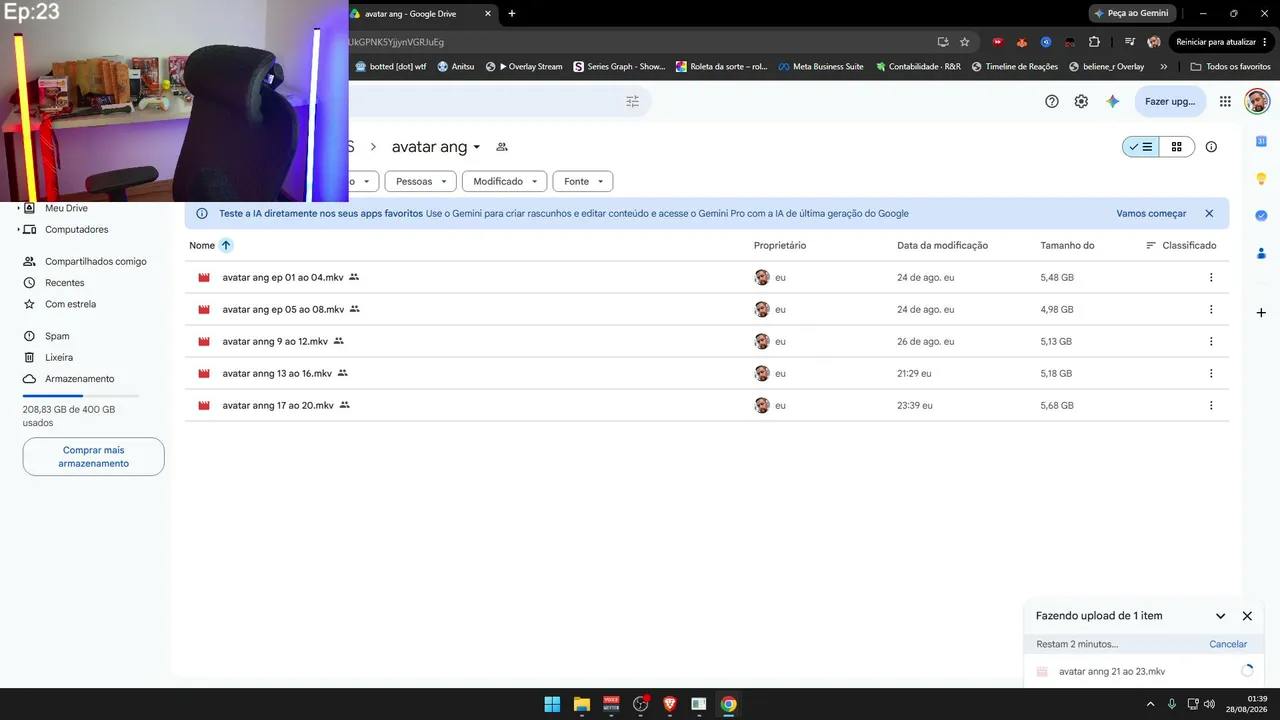Show hidden system tray icons
The height and width of the screenshot is (720, 1280).
click(1153, 704)
